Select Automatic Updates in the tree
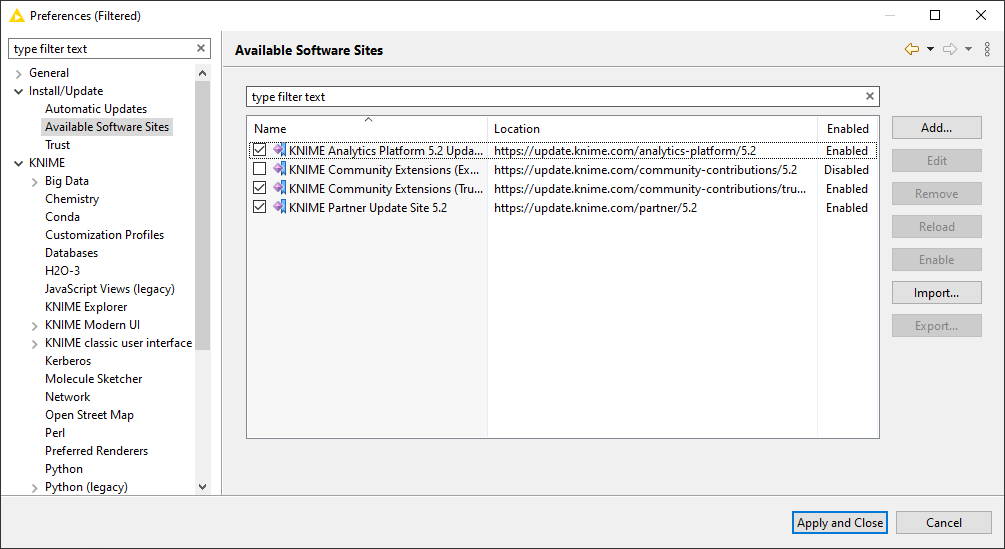Image resolution: width=1005 pixels, height=549 pixels. (x=96, y=109)
